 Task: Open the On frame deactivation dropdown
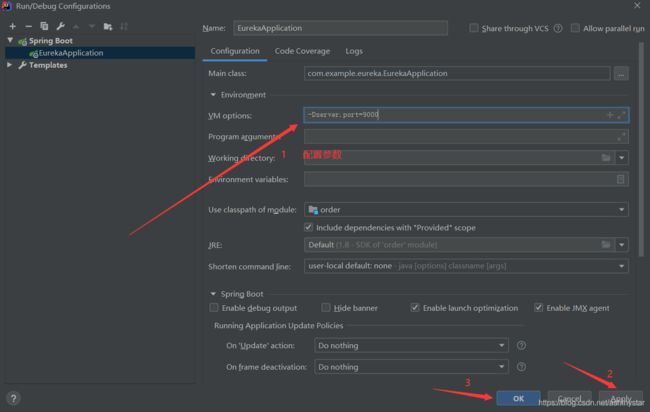411,367
